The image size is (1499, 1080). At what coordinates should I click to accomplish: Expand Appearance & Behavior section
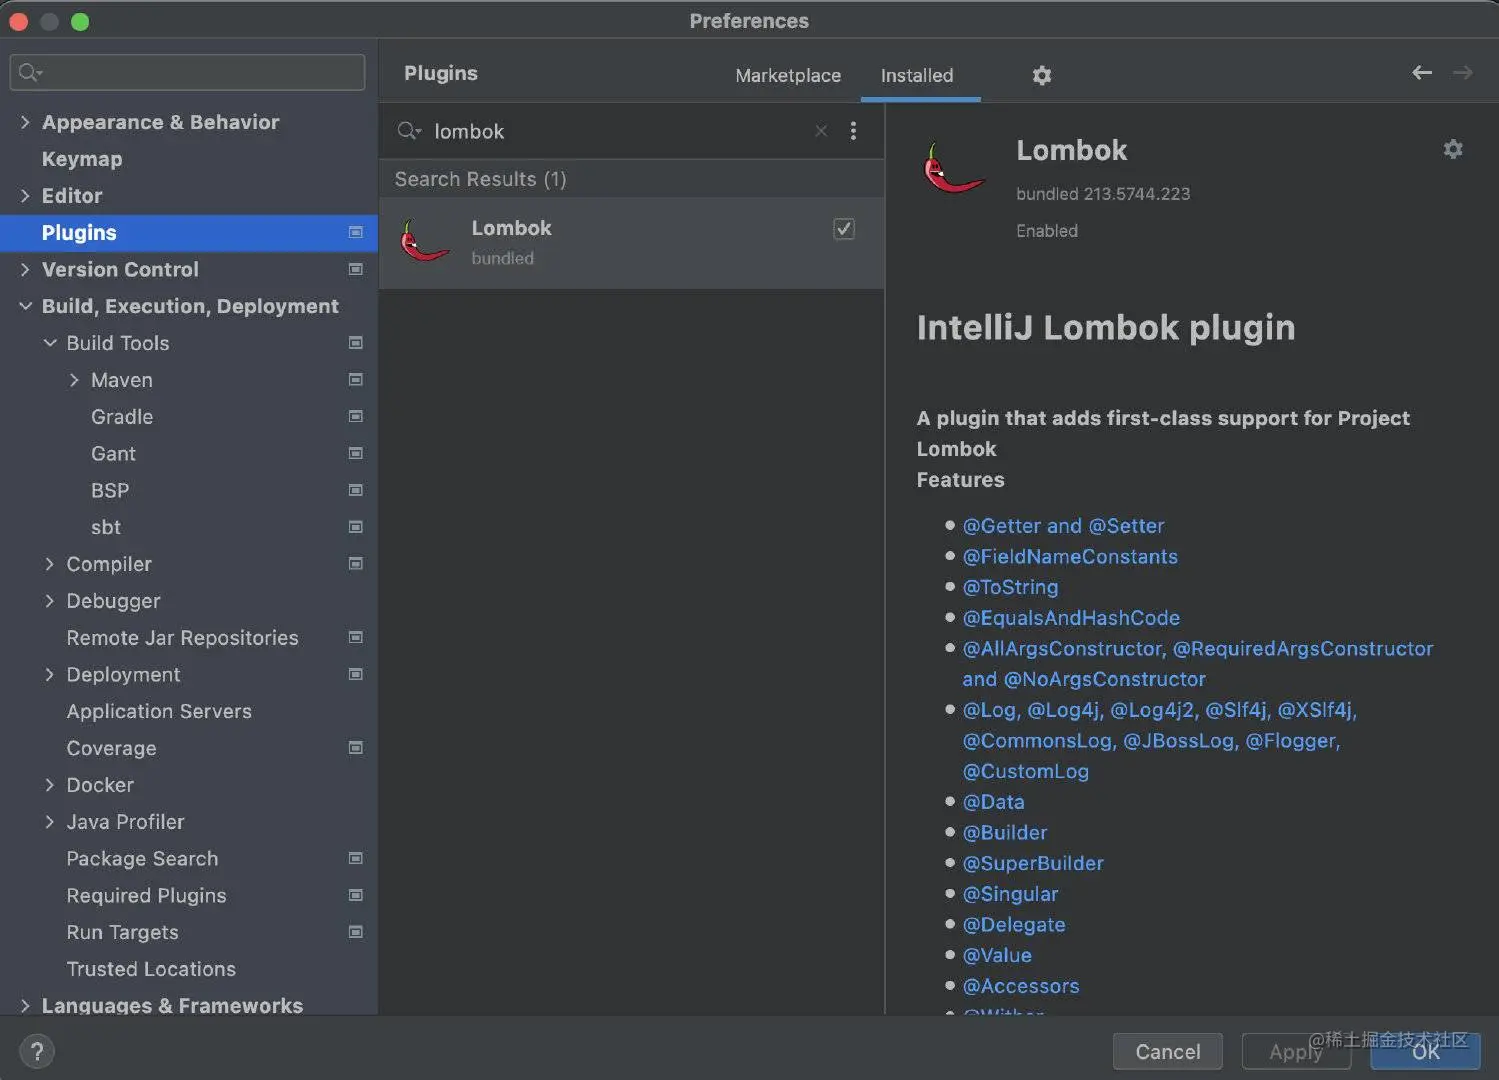coord(25,122)
